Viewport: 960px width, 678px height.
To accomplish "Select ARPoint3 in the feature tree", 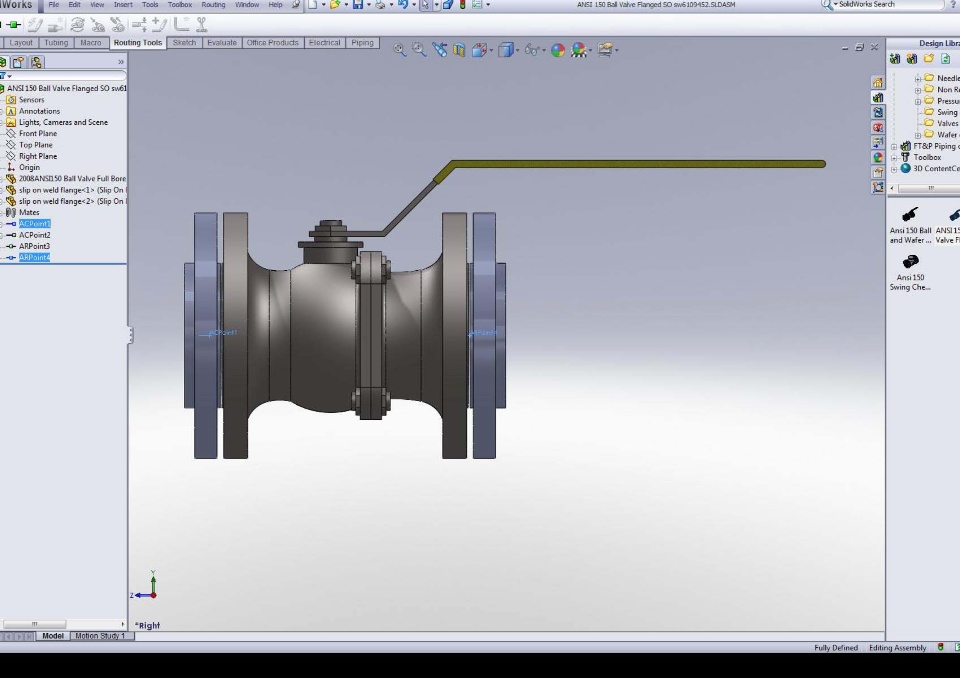I will tap(34, 246).
